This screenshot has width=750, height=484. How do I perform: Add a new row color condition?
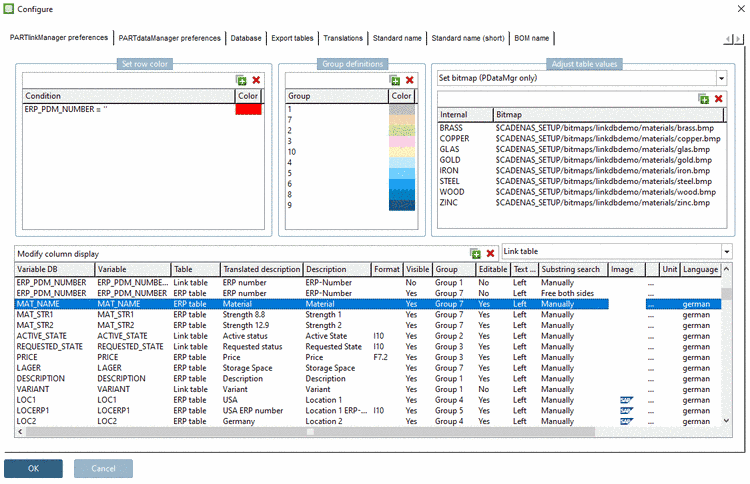[241, 80]
